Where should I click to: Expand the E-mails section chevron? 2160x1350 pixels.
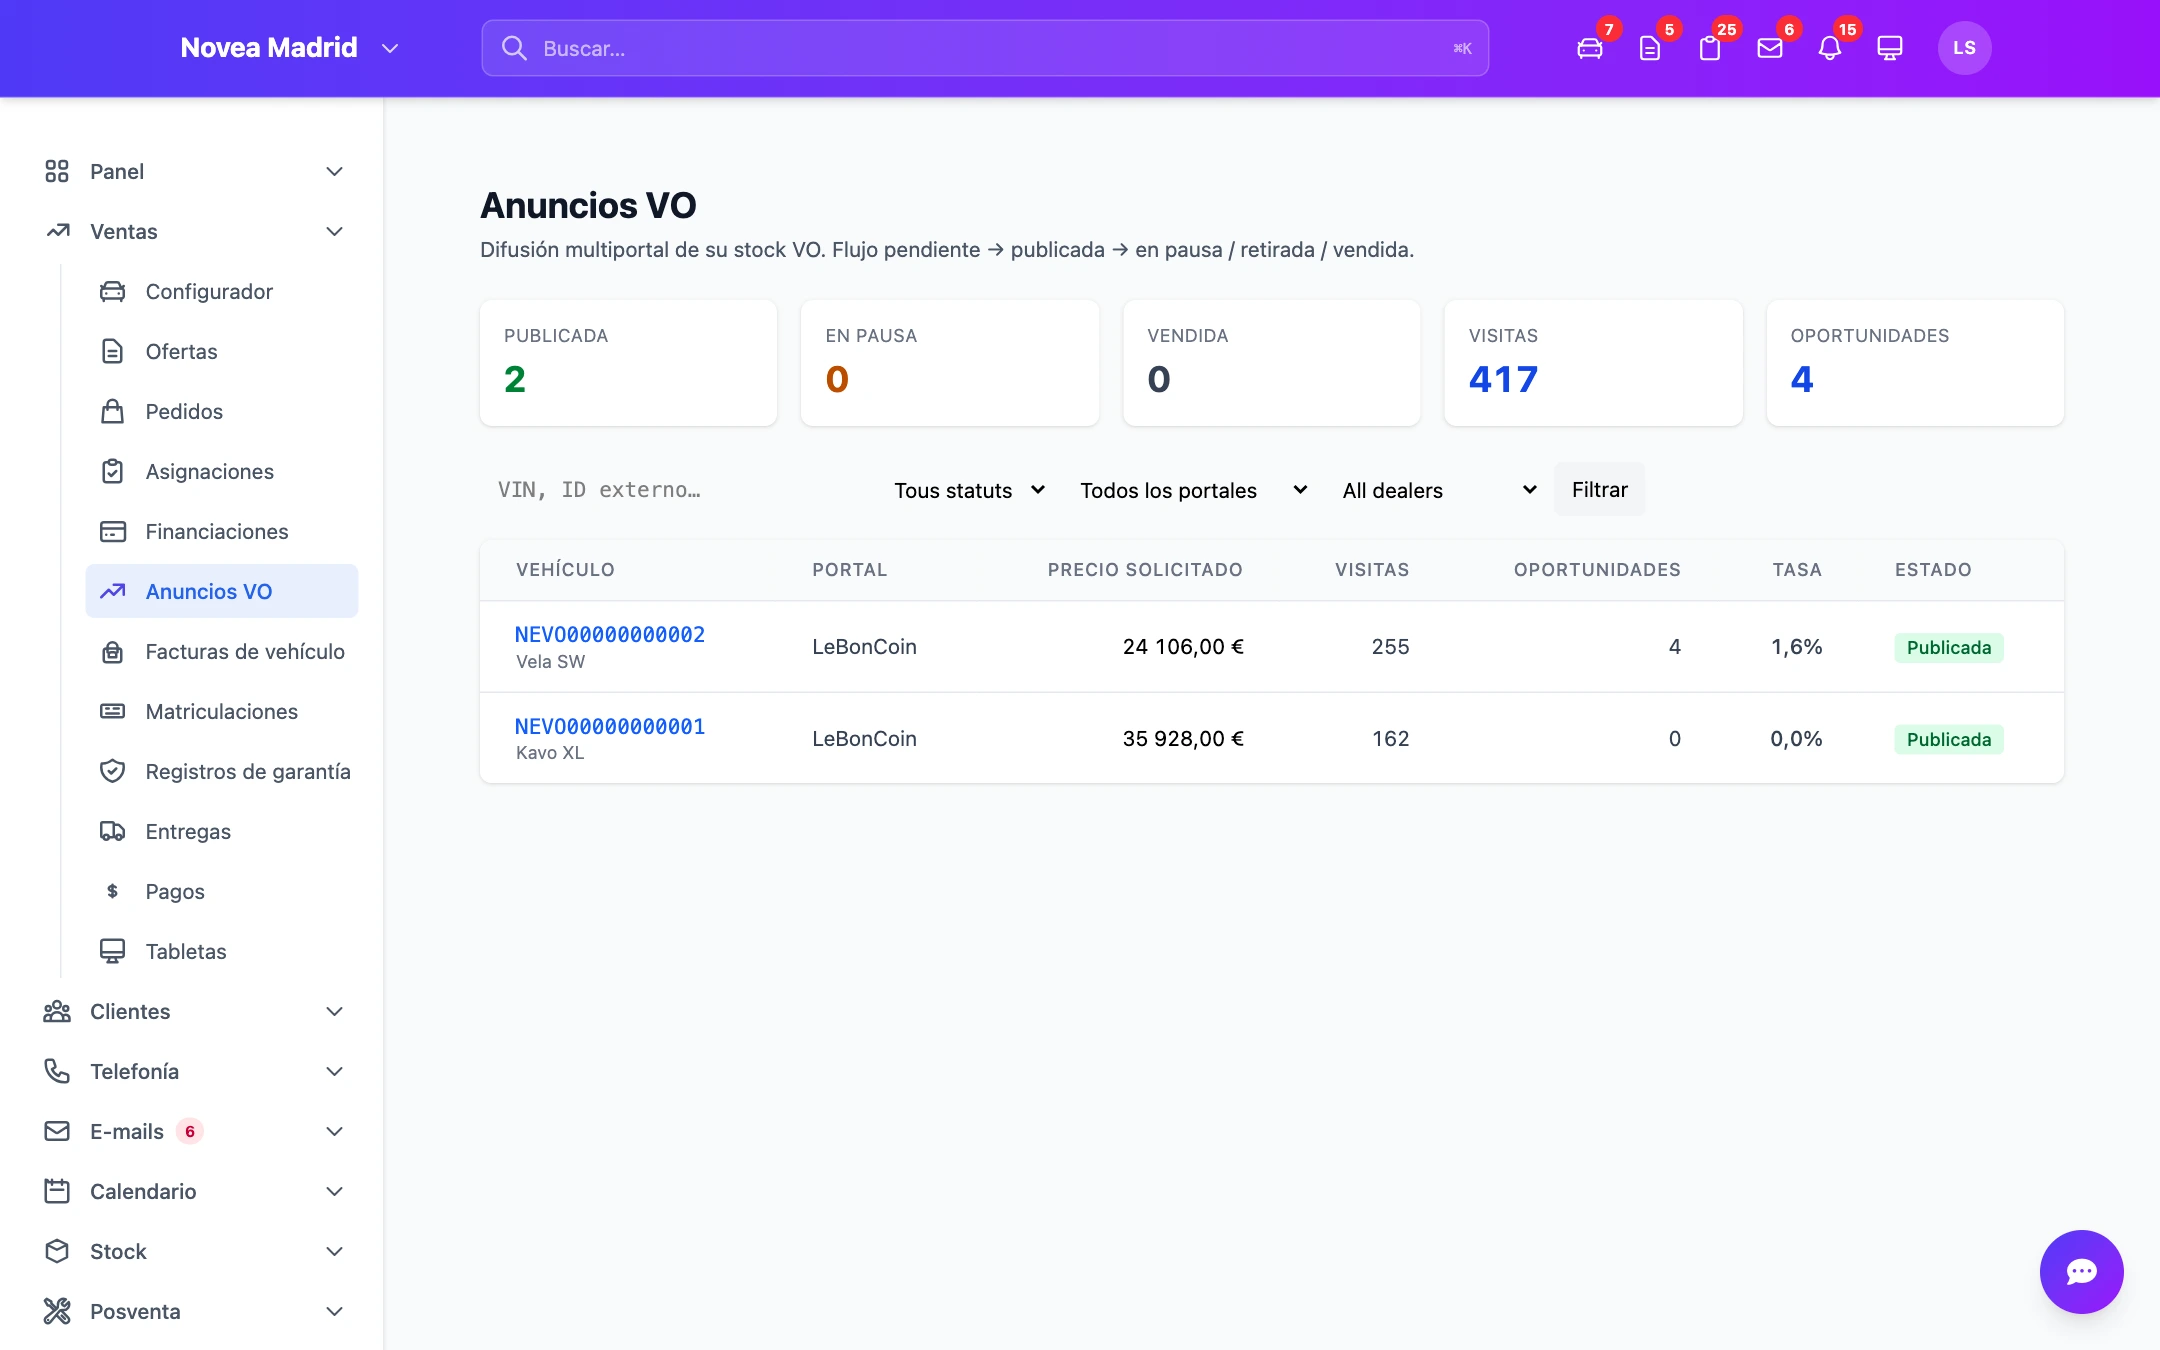coord(335,1131)
